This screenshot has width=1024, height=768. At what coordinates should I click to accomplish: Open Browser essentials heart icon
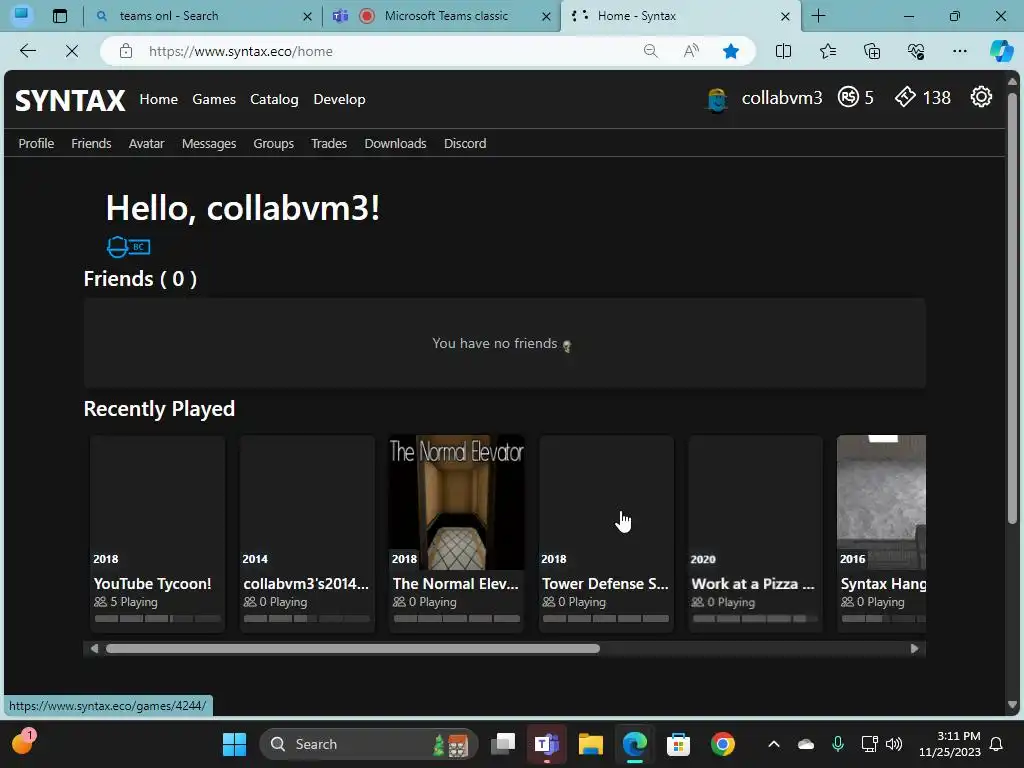pyautogui.click(x=916, y=51)
